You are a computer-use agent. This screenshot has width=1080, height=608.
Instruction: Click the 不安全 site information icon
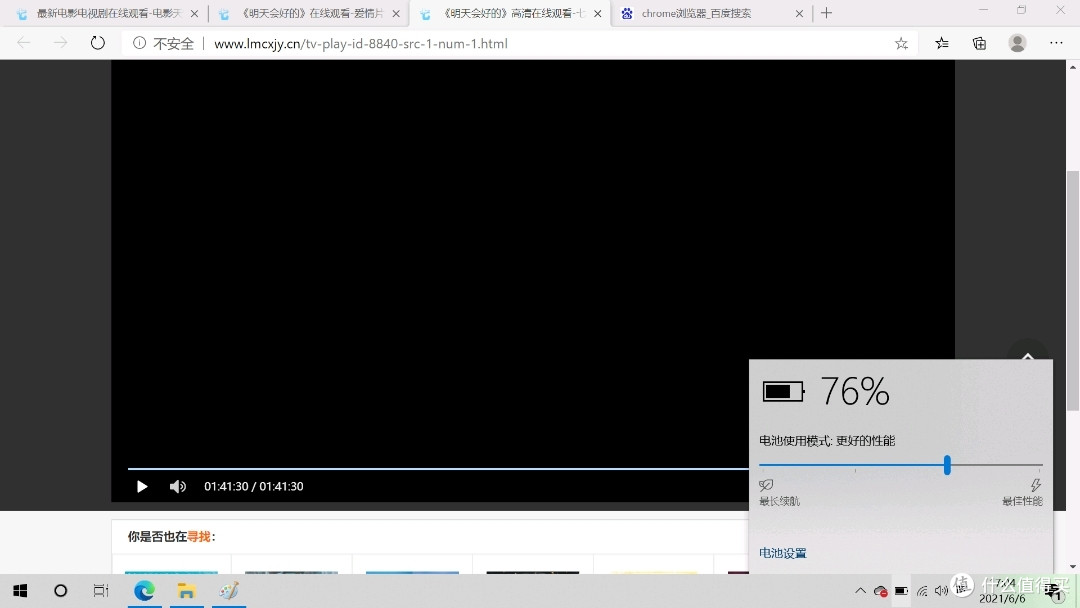coord(139,43)
